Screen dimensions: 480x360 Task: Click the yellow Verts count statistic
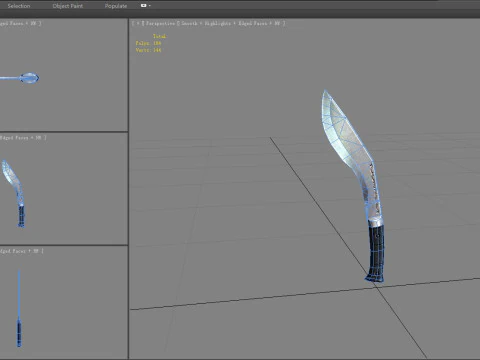[x=148, y=50]
